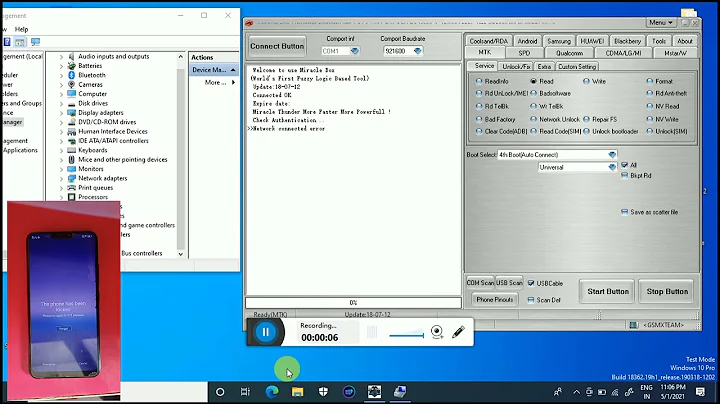Click the Monitors icon in the device tree

coord(72,168)
